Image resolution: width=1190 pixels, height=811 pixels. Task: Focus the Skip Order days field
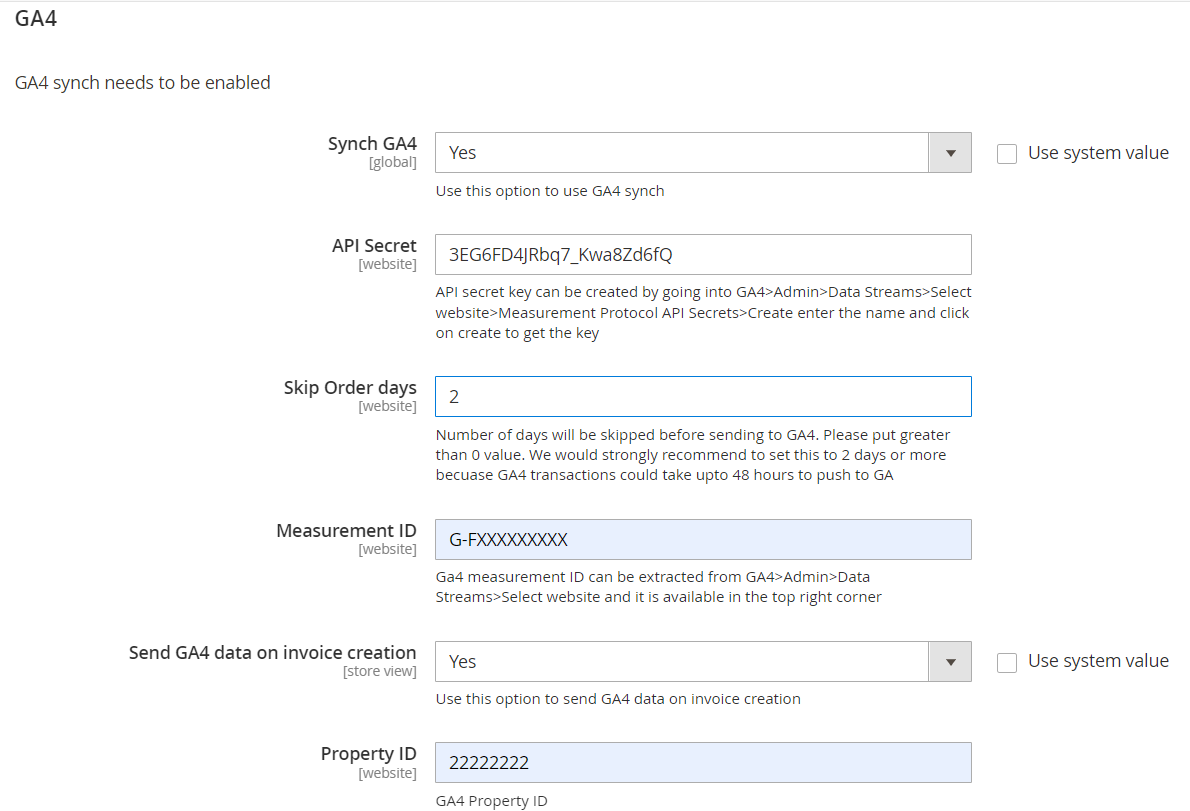coord(702,397)
